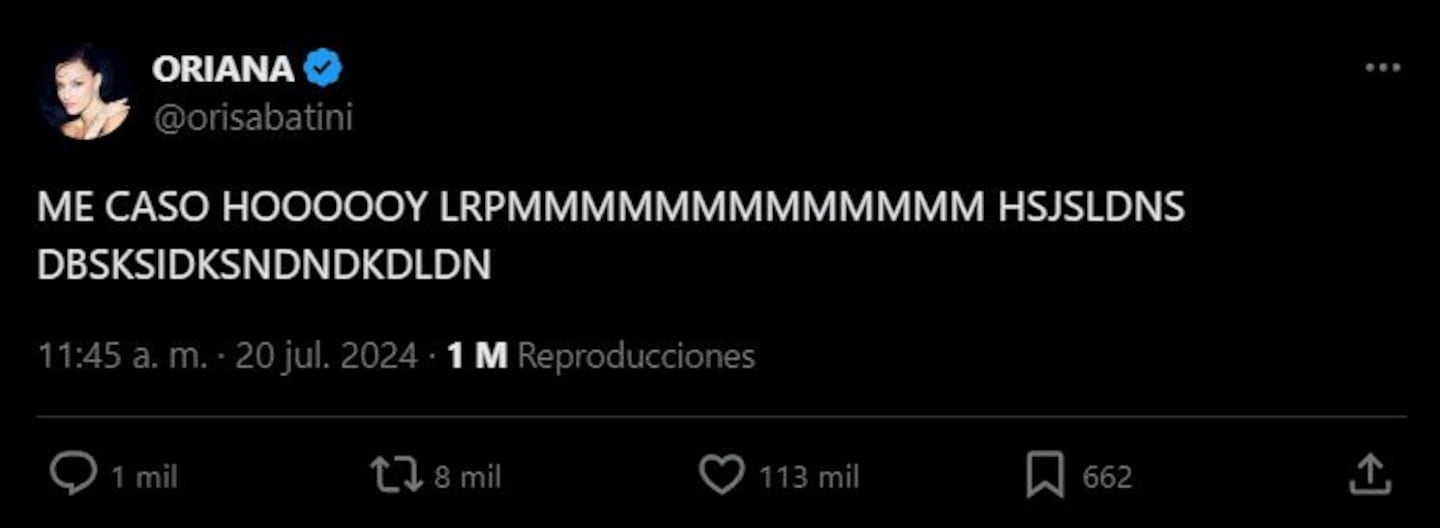Open the three-dot more options menu
Viewport: 1440px width, 528px height.
click(x=1383, y=68)
